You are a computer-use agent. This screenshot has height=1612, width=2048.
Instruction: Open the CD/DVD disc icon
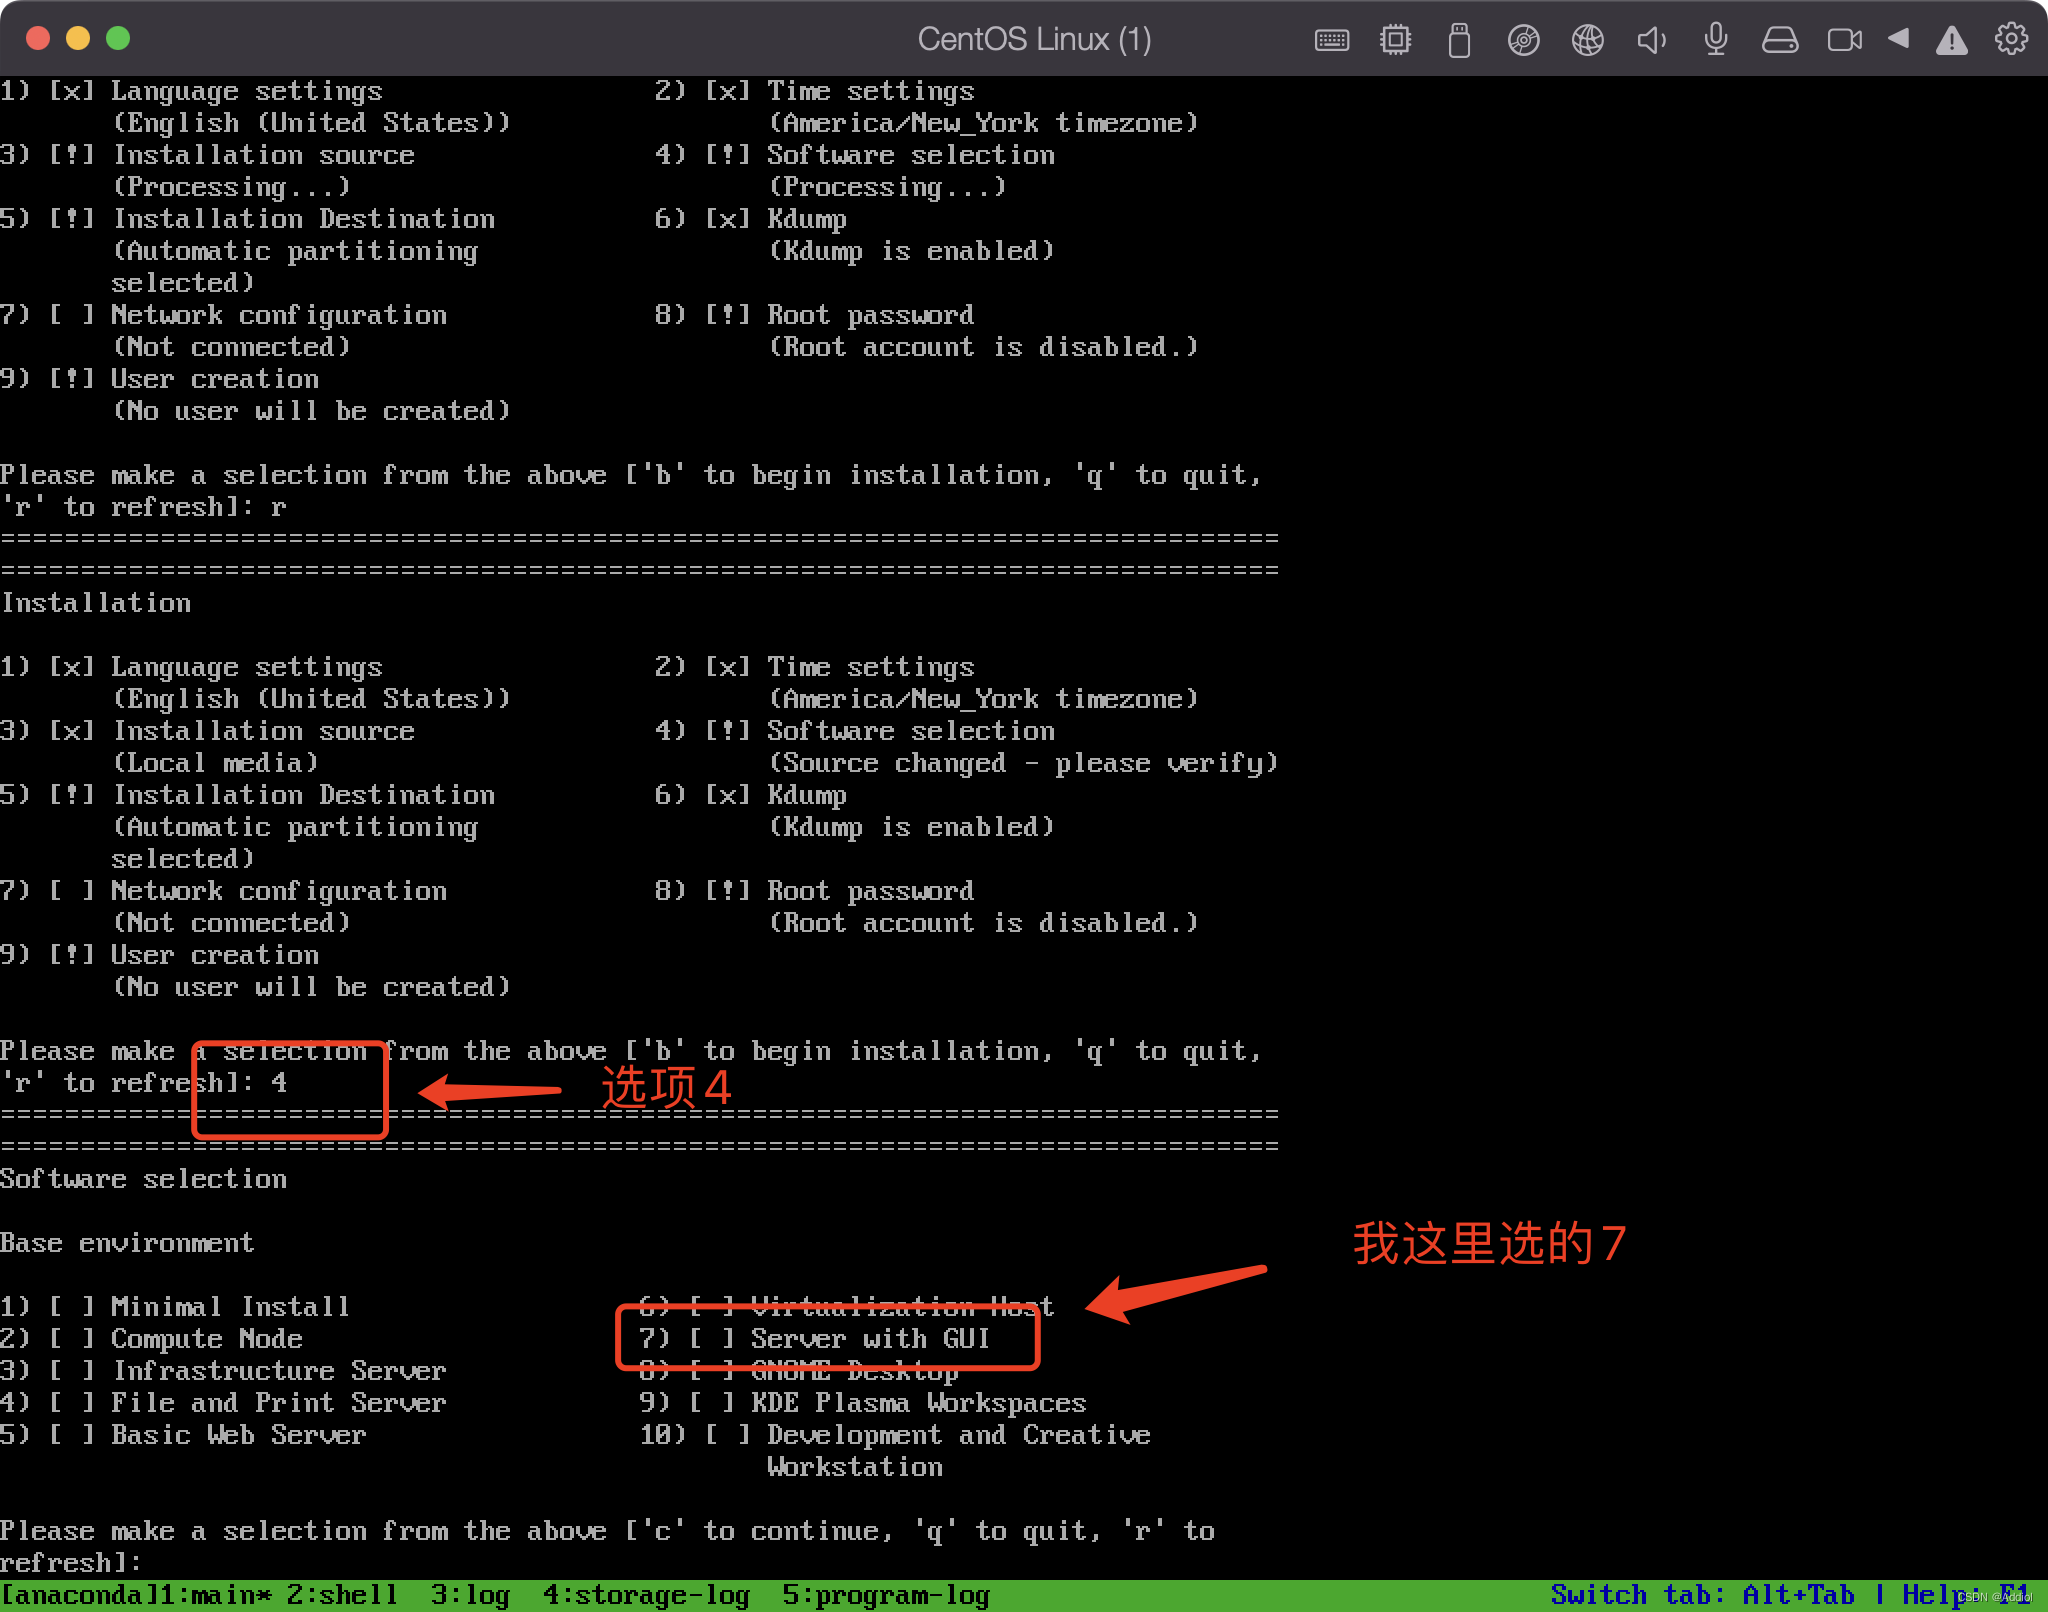coord(1523,40)
